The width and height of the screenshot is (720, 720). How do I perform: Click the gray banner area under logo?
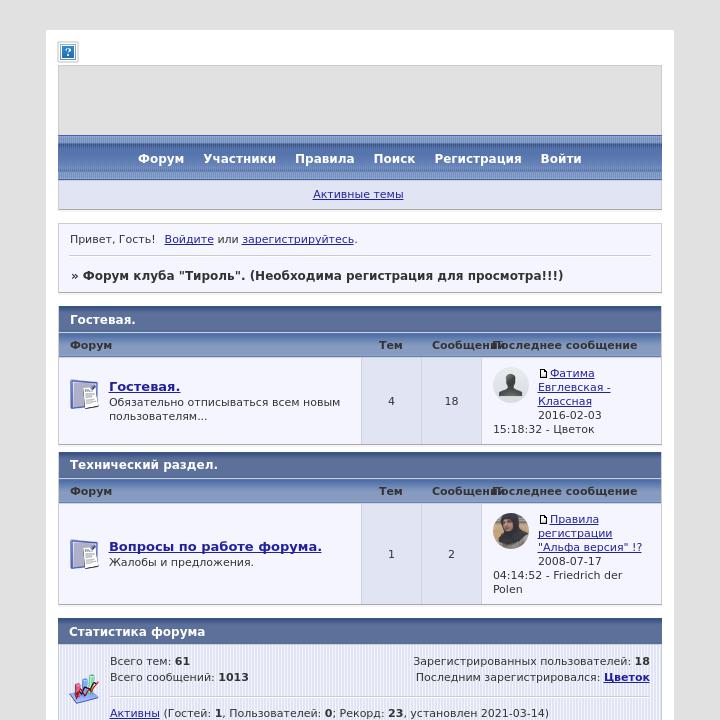point(360,100)
